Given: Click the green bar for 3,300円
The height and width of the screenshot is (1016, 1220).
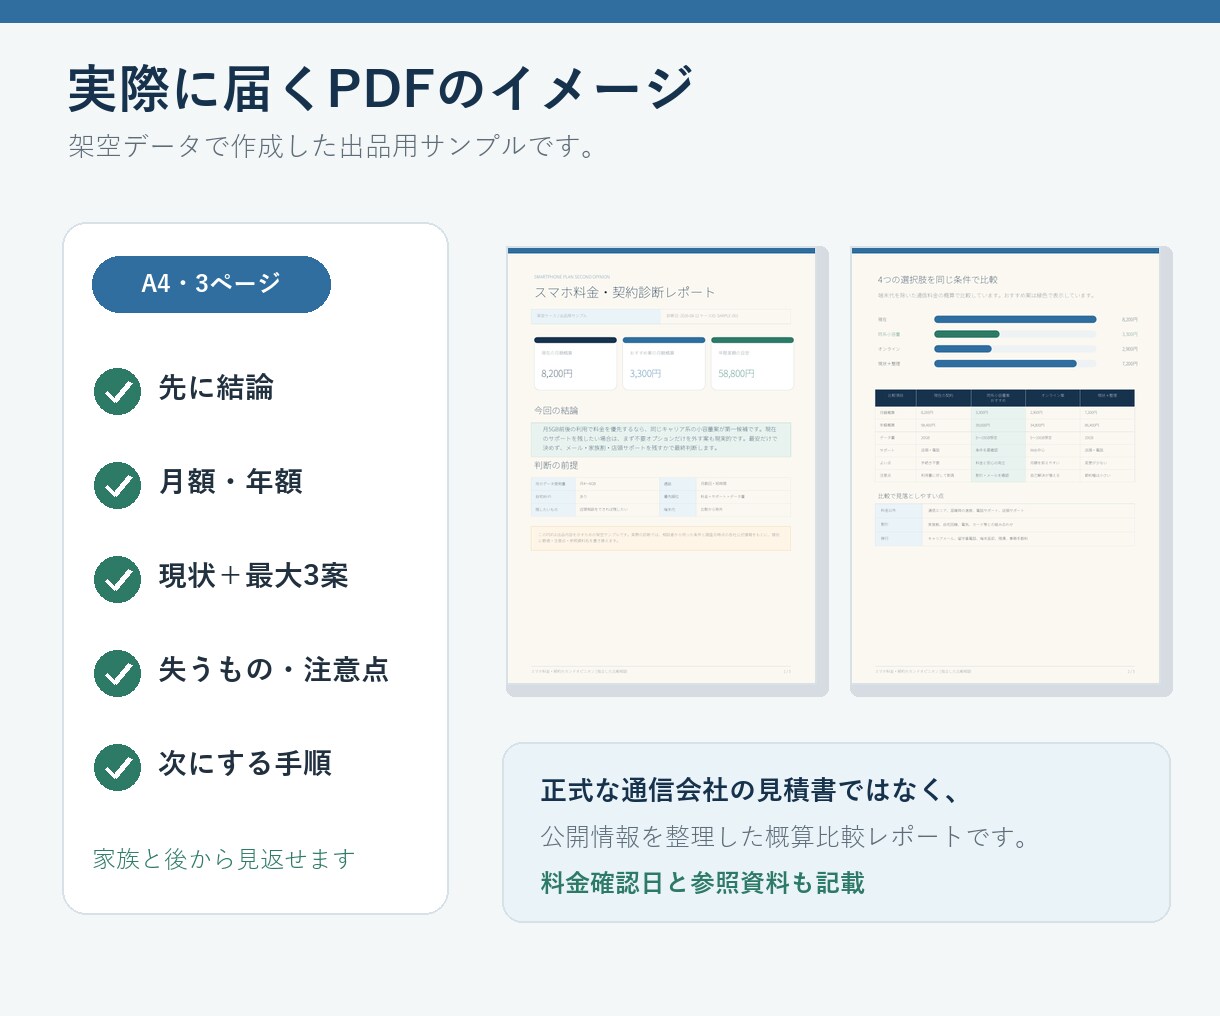Looking at the screenshot, I should pyautogui.click(x=967, y=334).
